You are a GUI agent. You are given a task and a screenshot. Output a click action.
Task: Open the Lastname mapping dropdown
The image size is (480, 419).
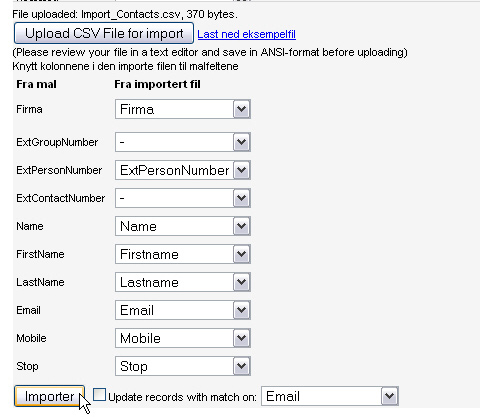click(x=183, y=282)
